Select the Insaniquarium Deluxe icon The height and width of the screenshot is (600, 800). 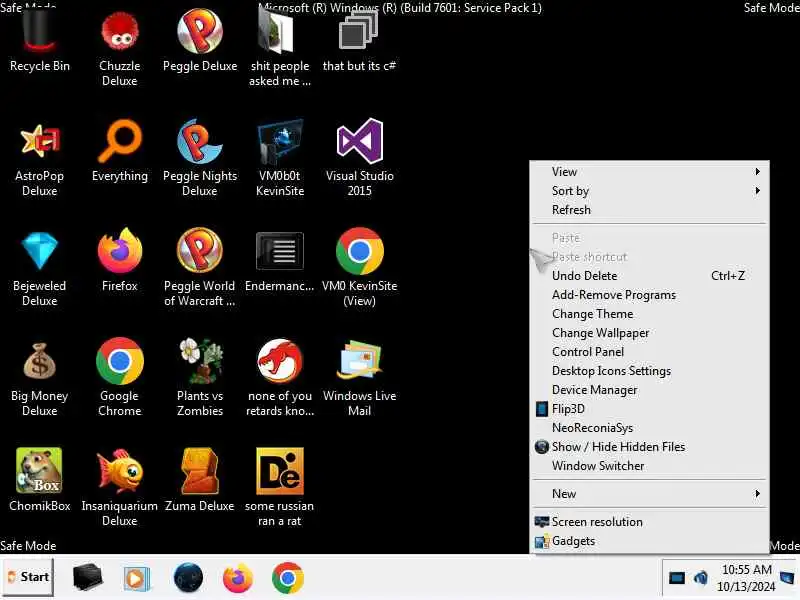coord(119,487)
